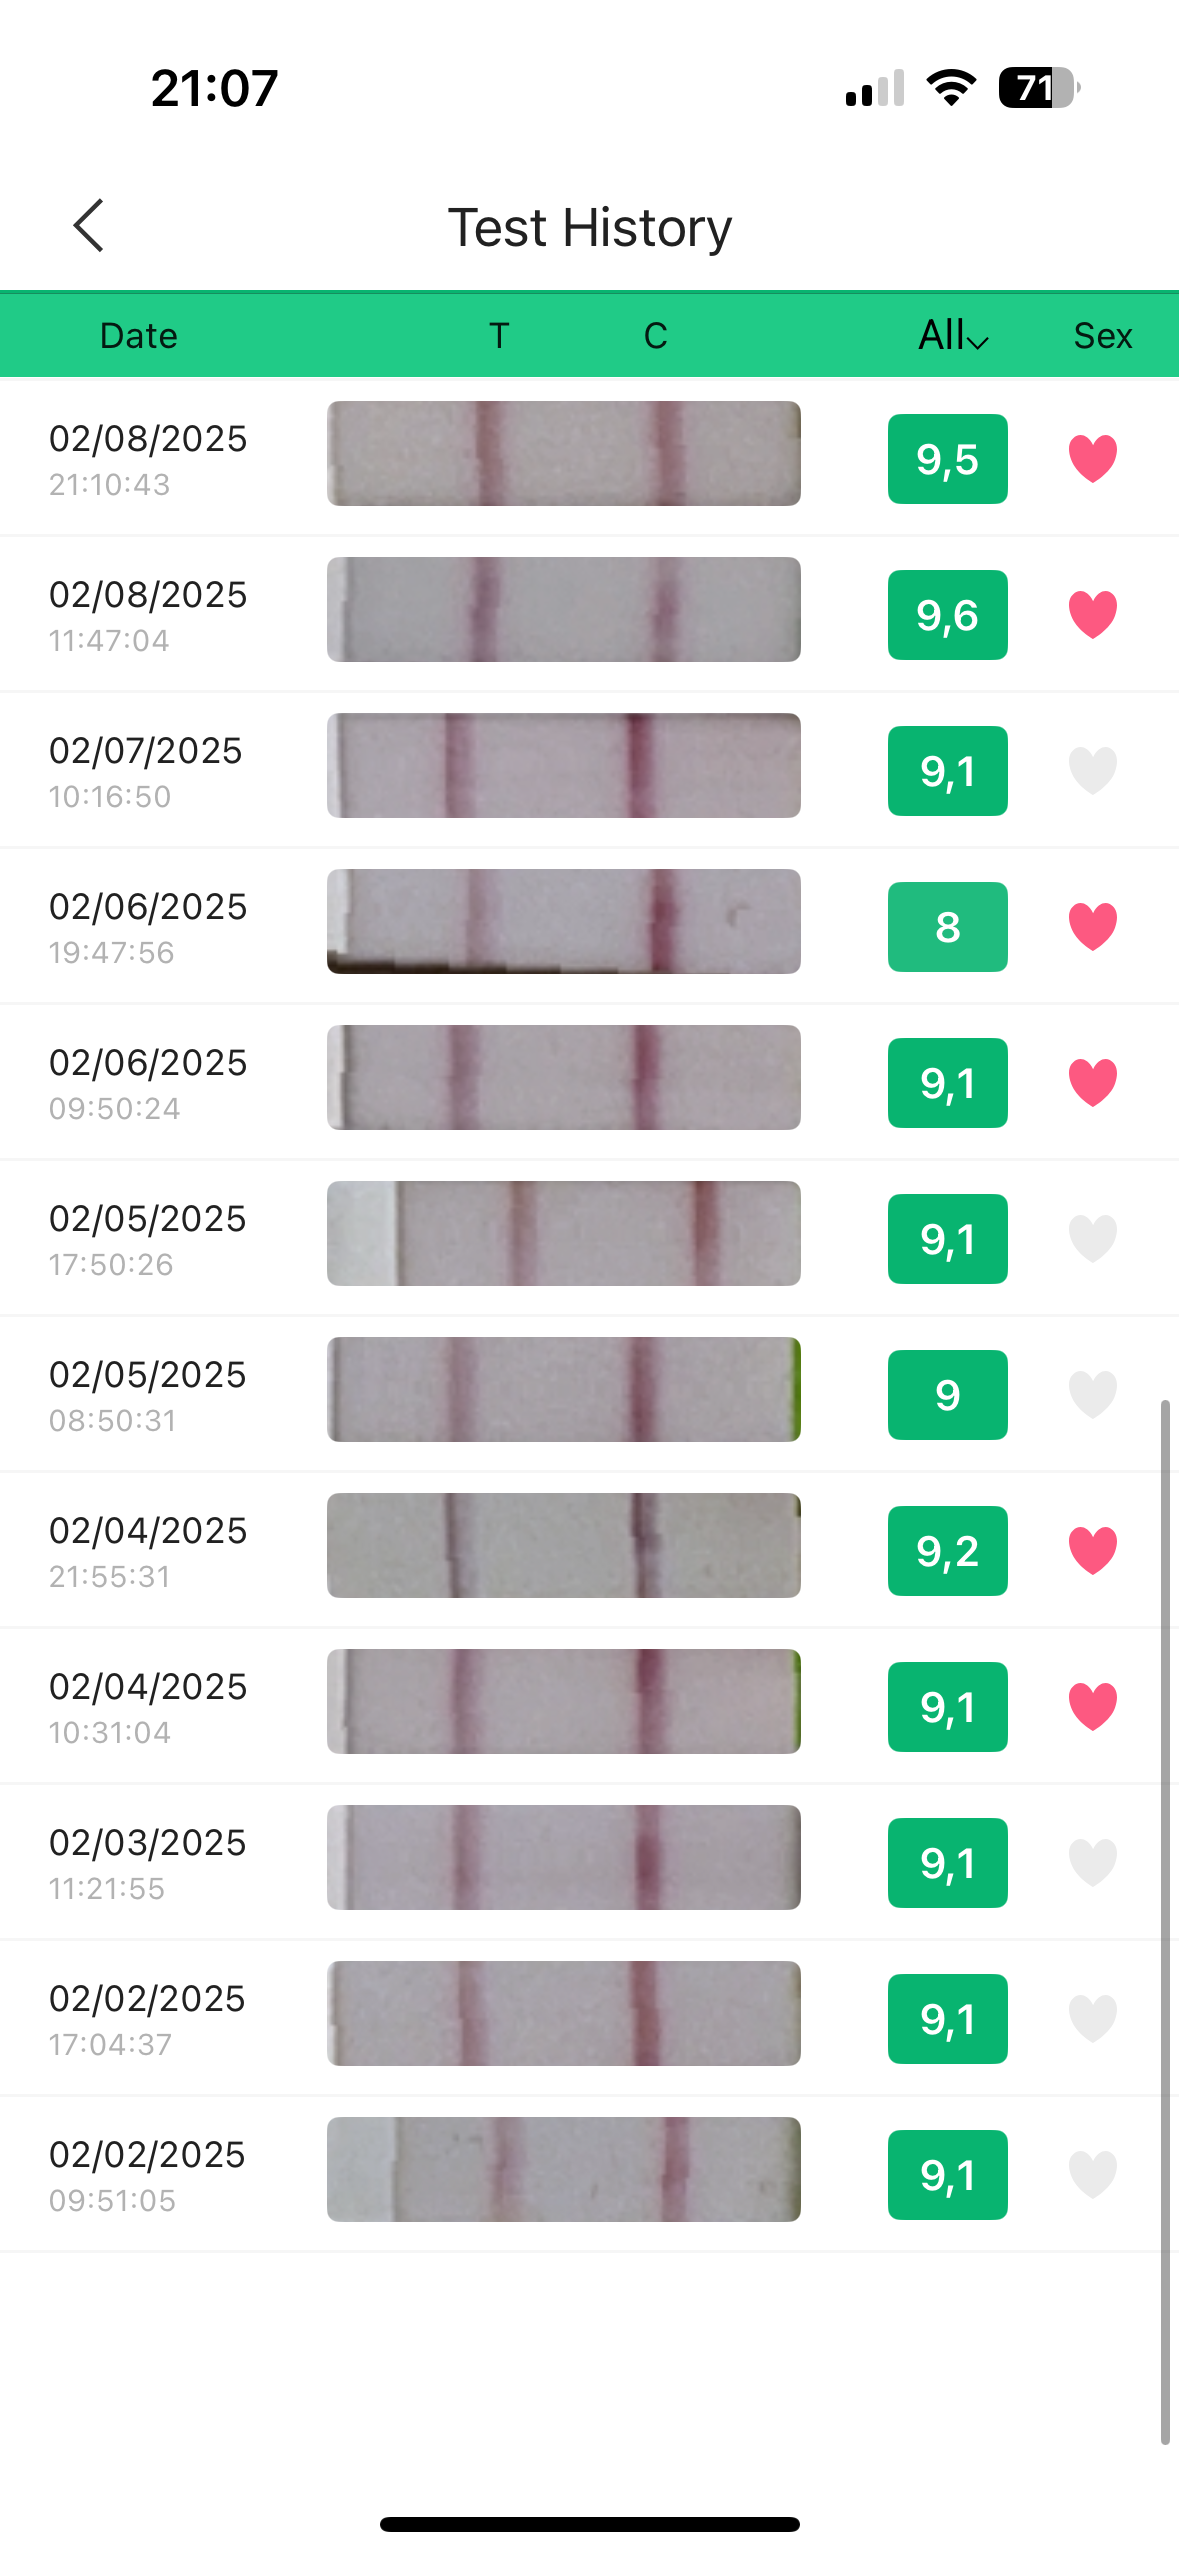Tap the 9,5 result badge
Image resolution: width=1179 pixels, height=2556 pixels.
[x=947, y=459]
